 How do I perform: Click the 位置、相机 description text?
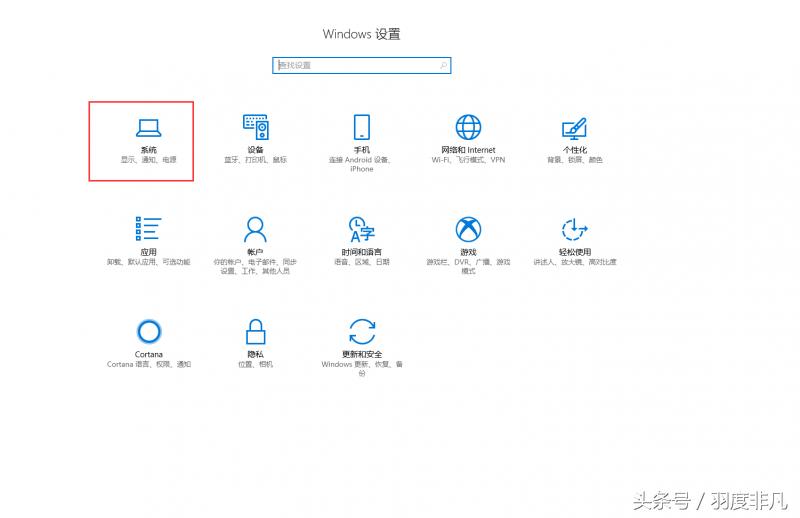point(256,364)
